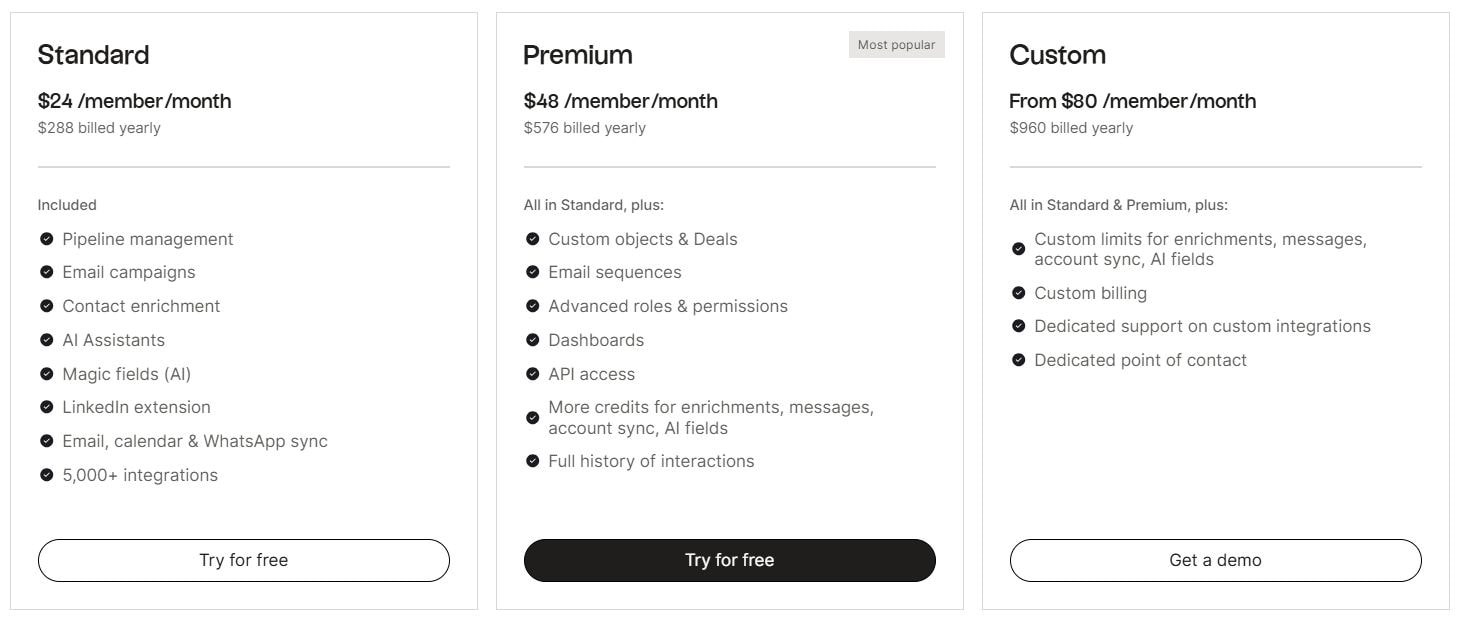The width and height of the screenshot is (1462, 625).
Task: Click the Most popular badge
Action: pyautogui.click(x=896, y=45)
